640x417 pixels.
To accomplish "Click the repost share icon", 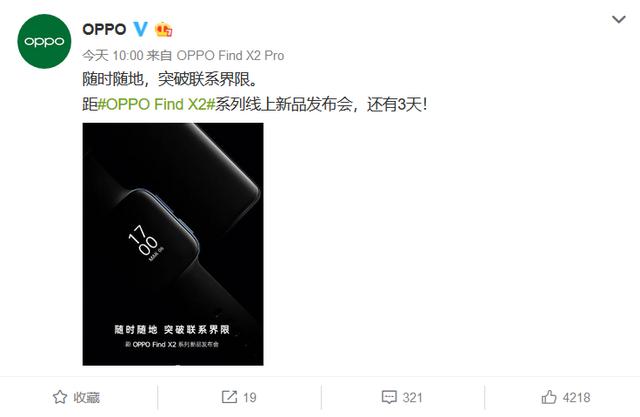I will coord(229,397).
